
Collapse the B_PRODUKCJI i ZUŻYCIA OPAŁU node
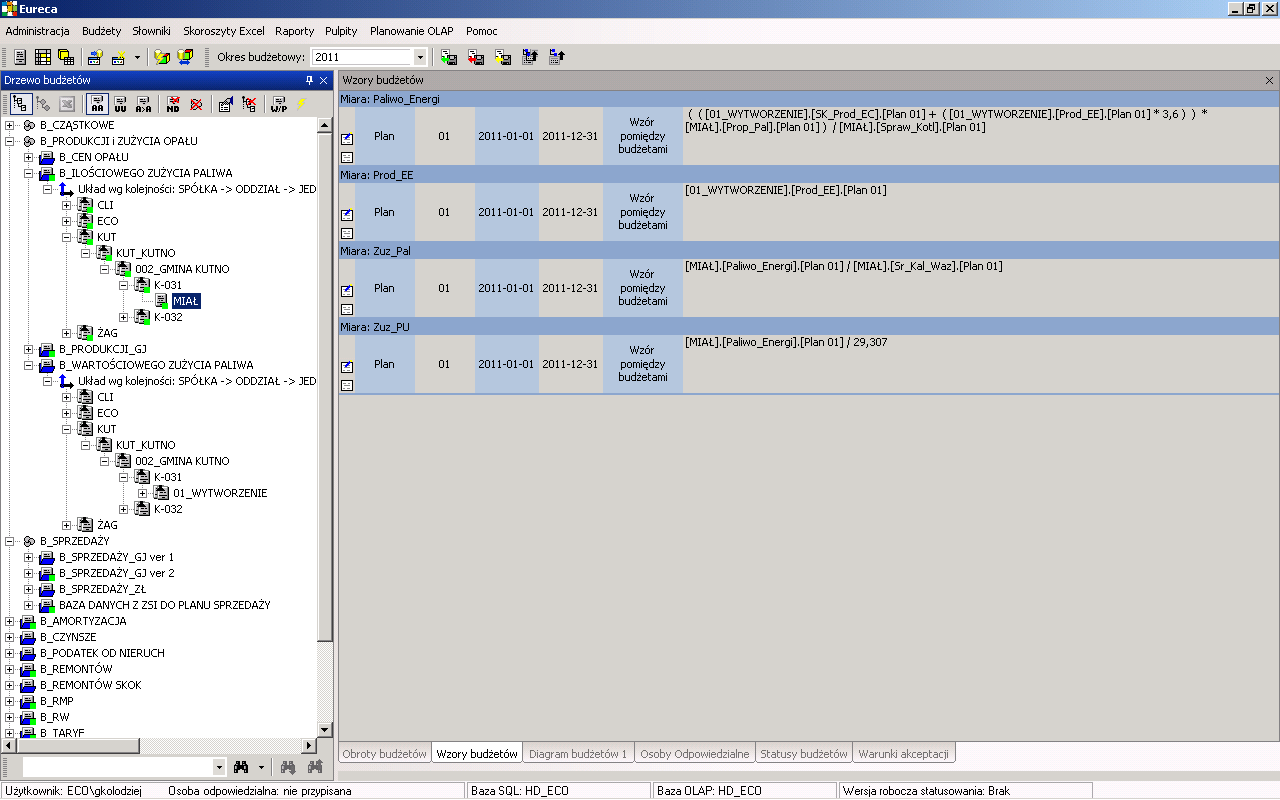click(10, 141)
